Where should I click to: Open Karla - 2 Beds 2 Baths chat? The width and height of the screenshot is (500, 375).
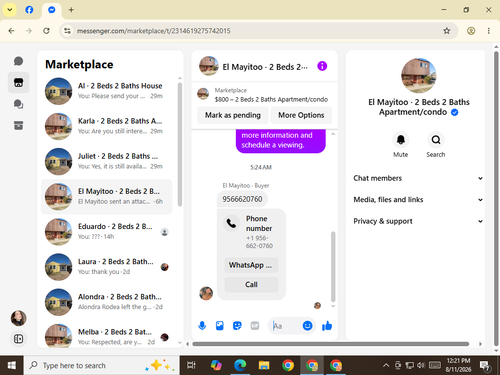[x=107, y=126]
